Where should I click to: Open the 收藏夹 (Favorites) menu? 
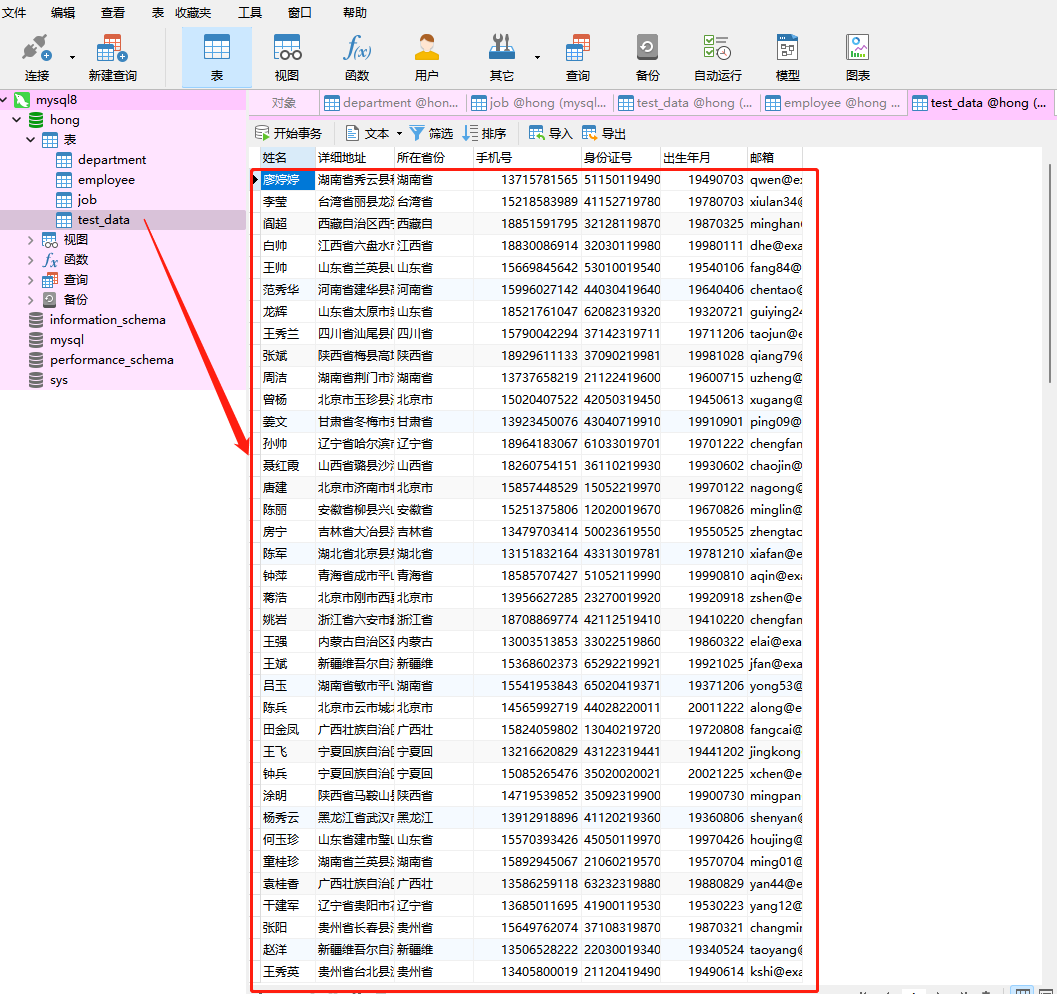(x=193, y=13)
